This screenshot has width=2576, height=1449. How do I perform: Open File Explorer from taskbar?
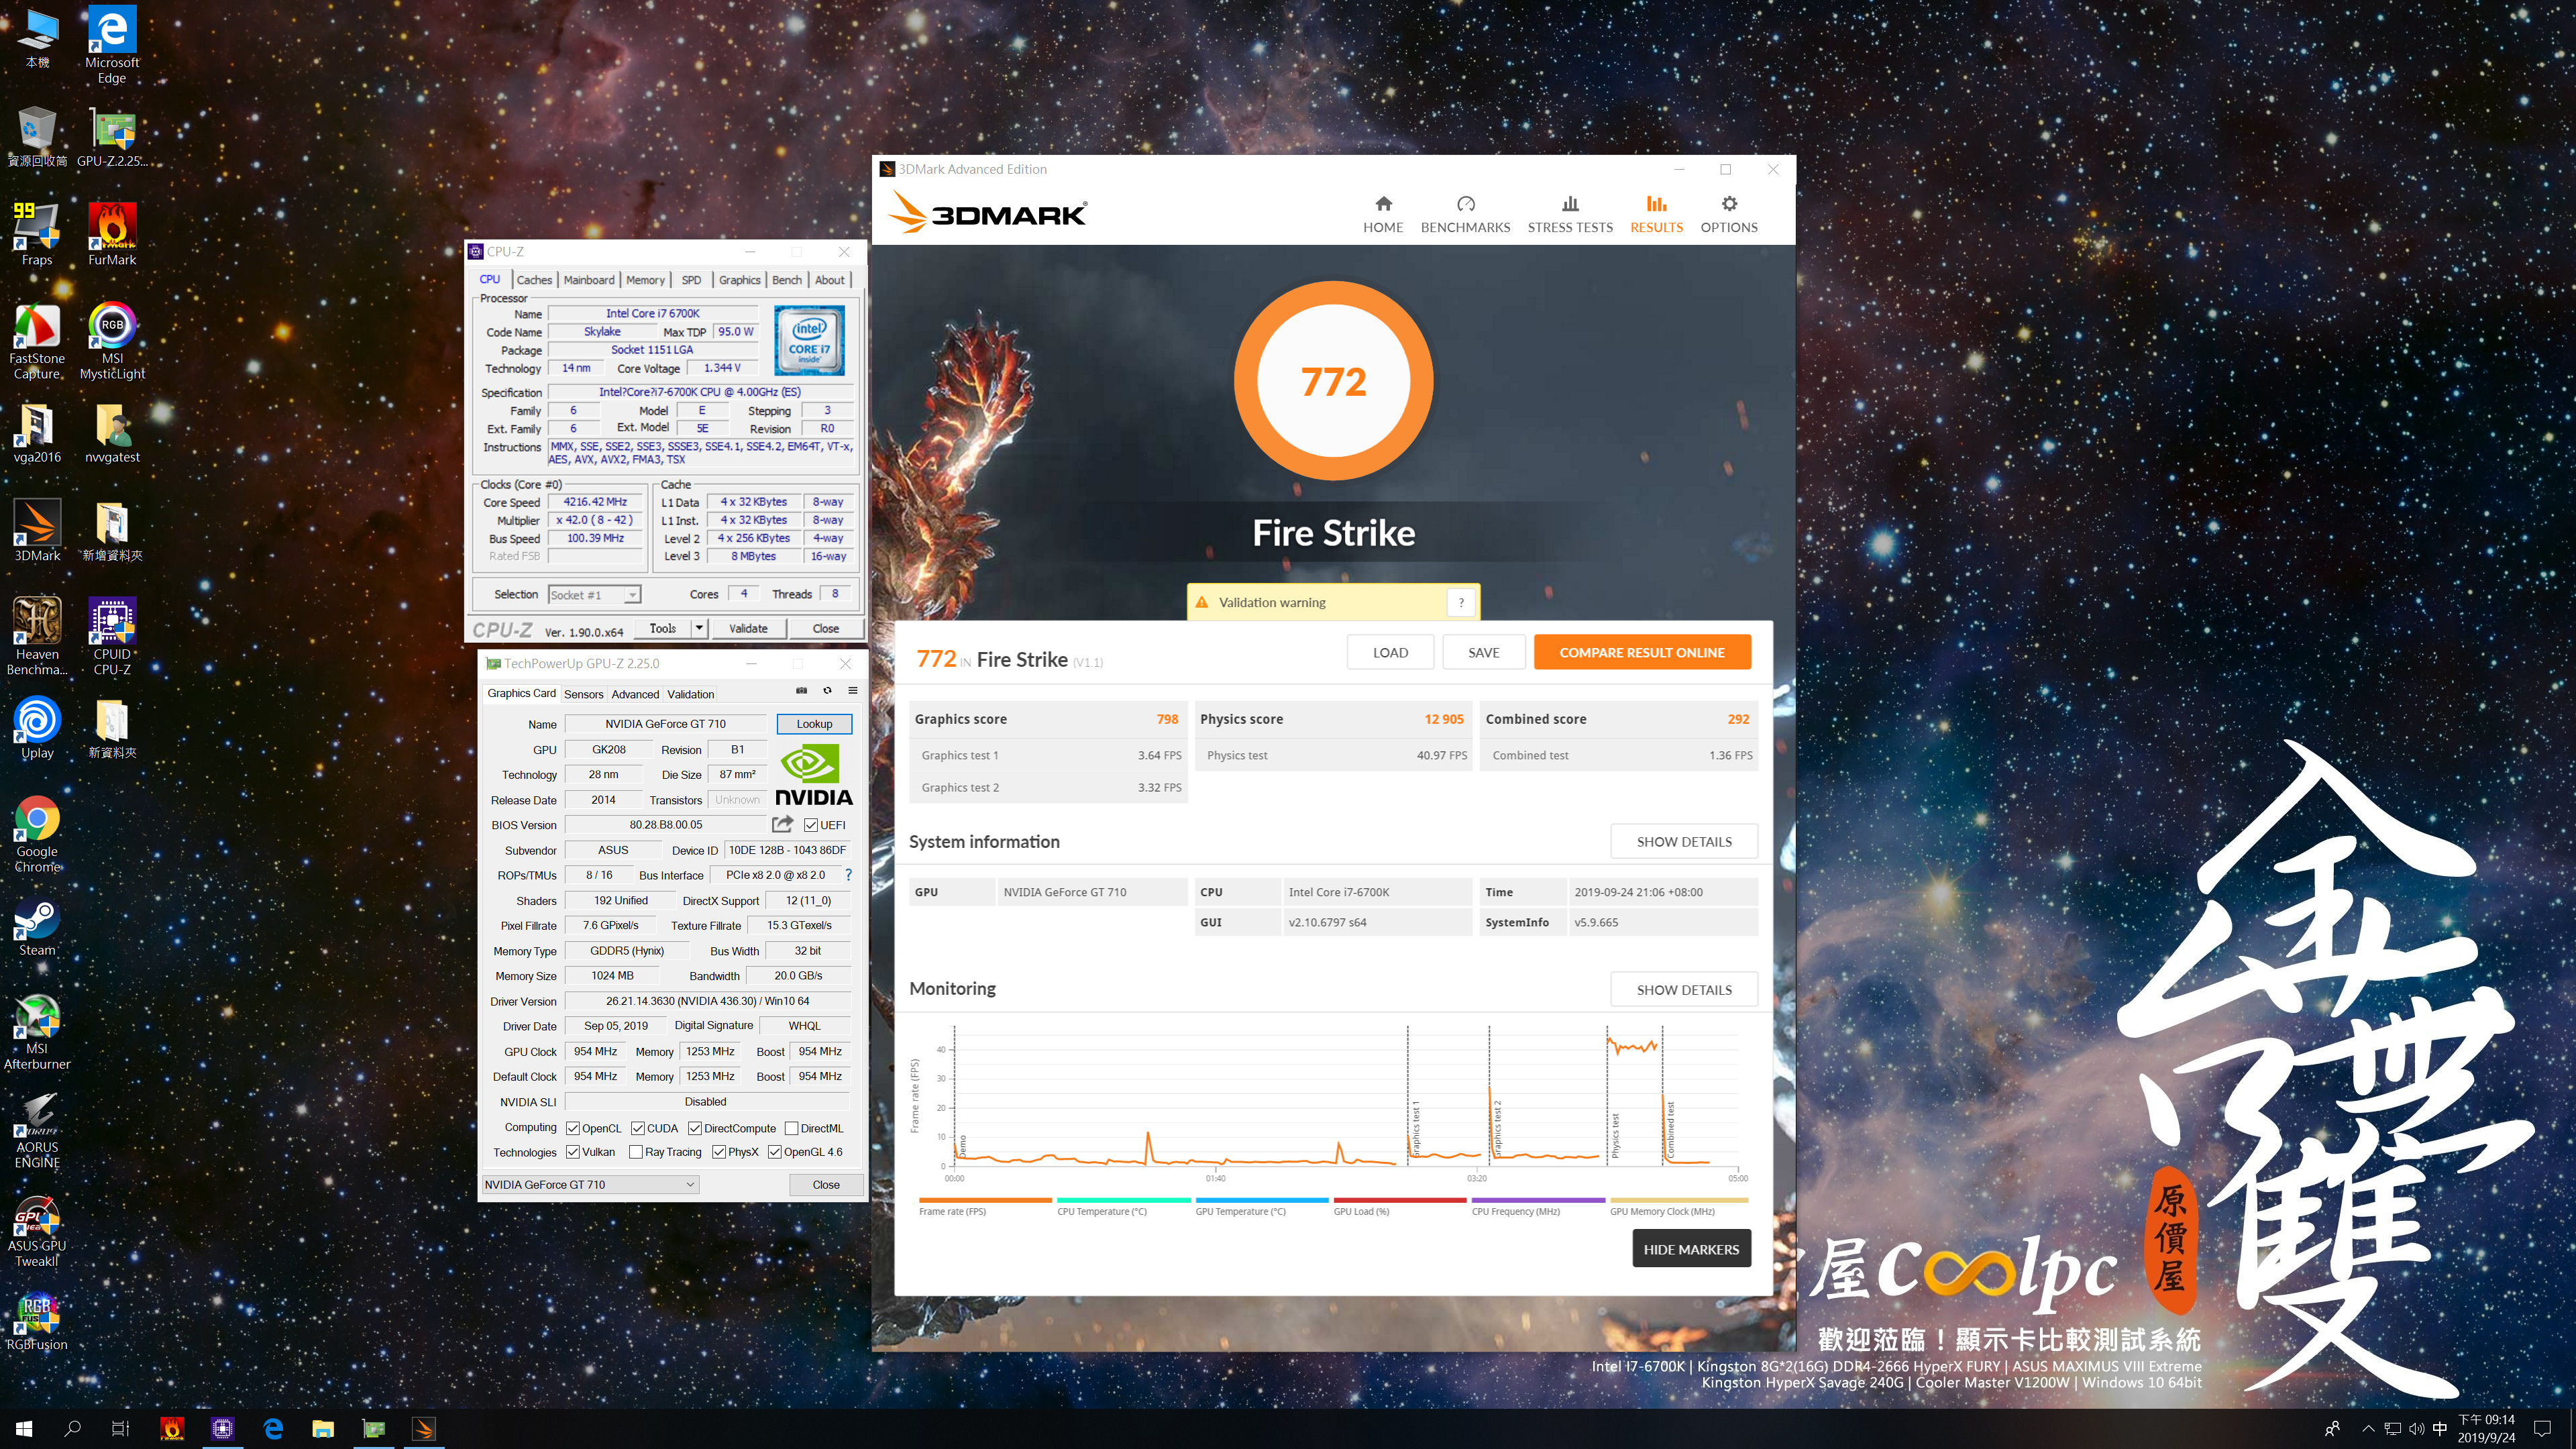point(323,1429)
